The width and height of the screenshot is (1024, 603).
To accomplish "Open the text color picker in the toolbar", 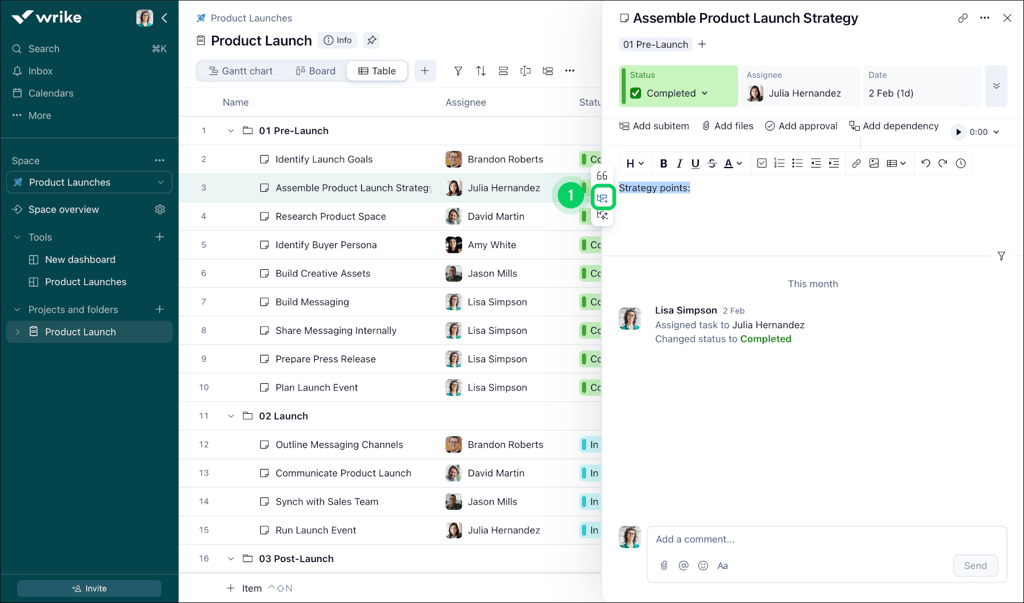I will [731, 163].
